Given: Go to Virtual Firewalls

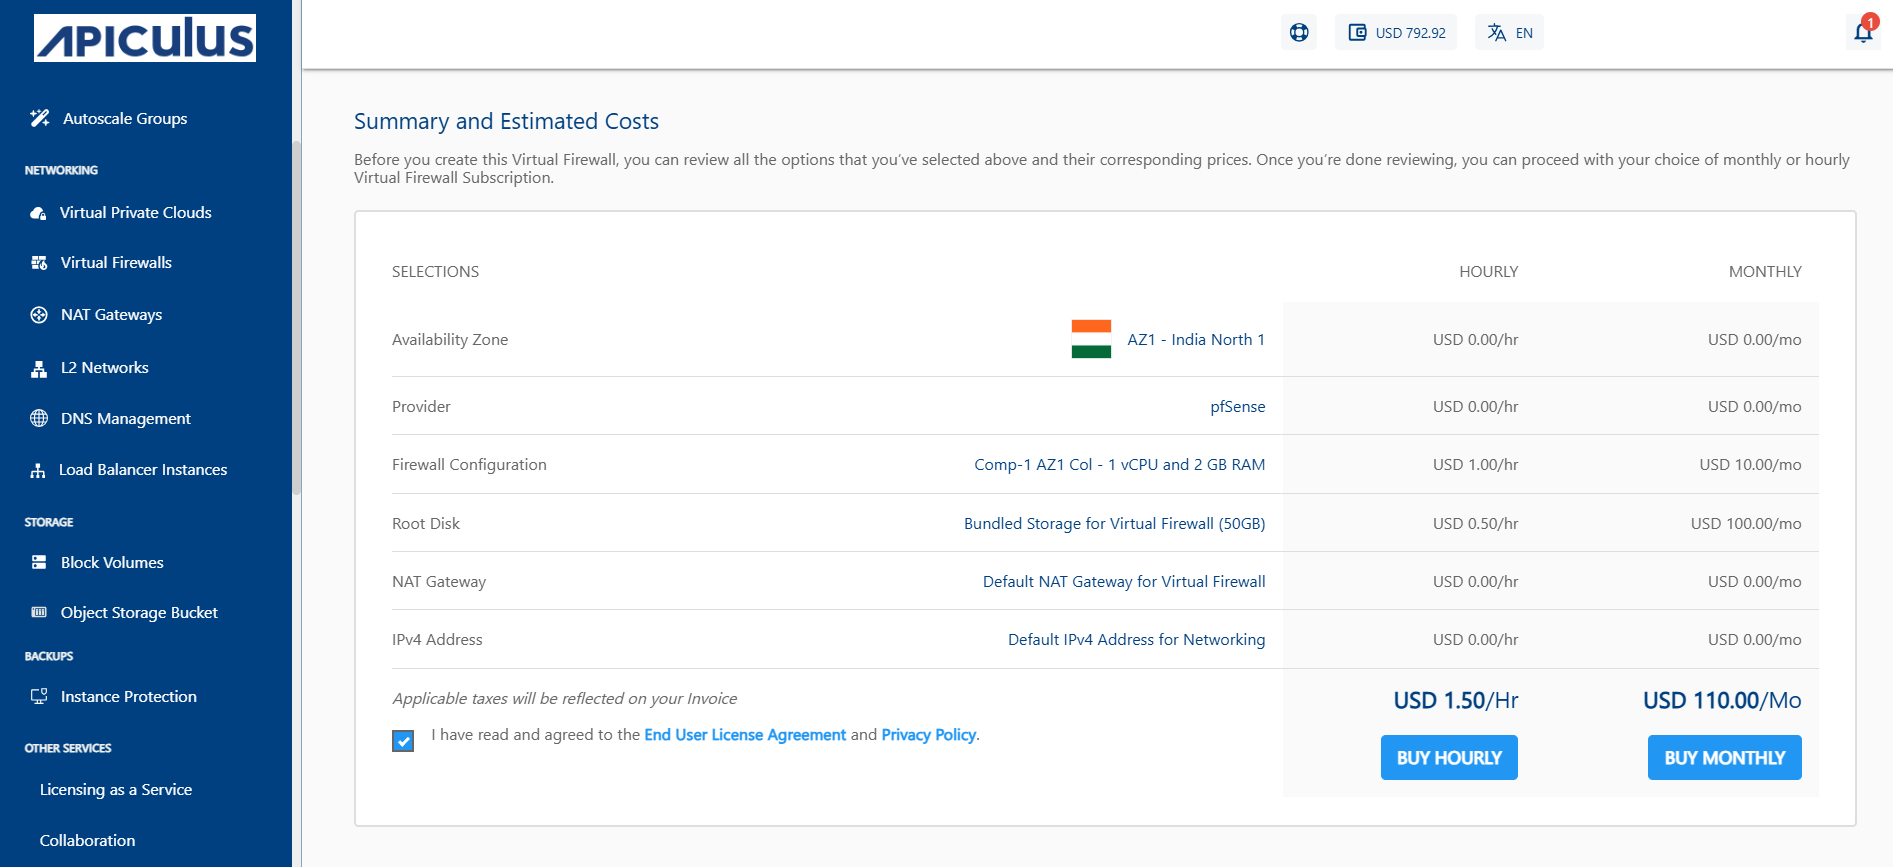Looking at the screenshot, I should 116,263.
